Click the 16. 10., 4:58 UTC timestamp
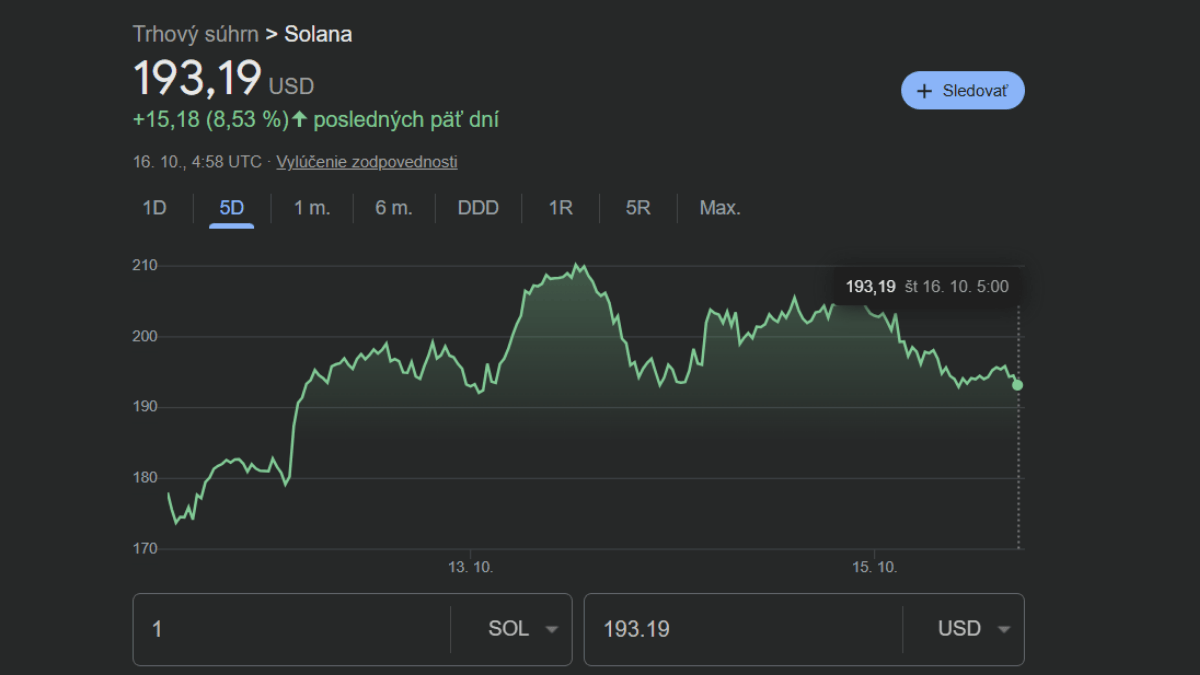The image size is (1200, 675). (197, 162)
